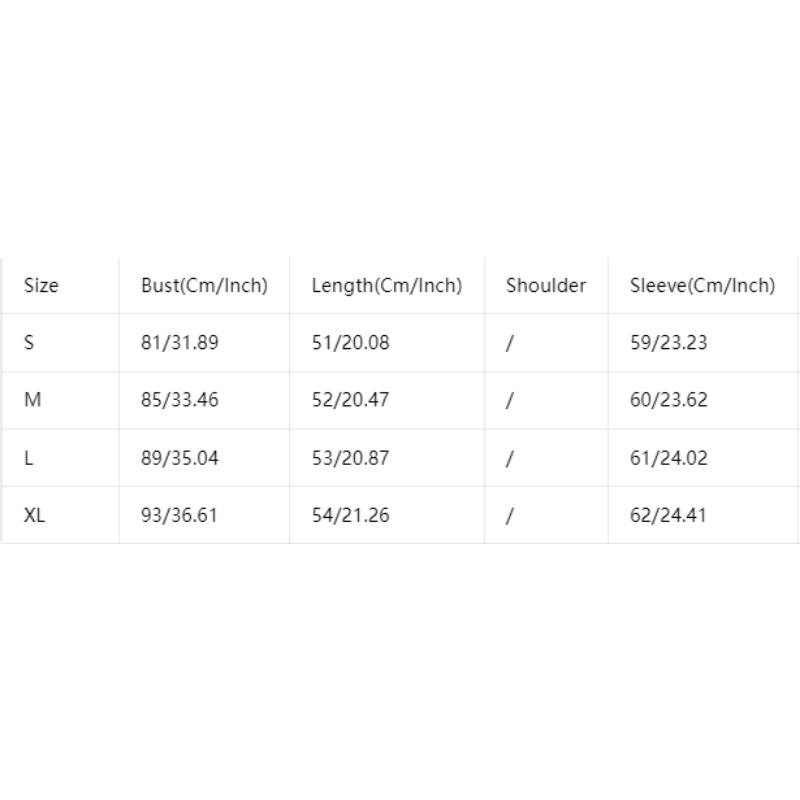Select the Length(Cm/Inch) header cell
Viewport: 800px width, 800px height.
pyautogui.click(x=387, y=285)
